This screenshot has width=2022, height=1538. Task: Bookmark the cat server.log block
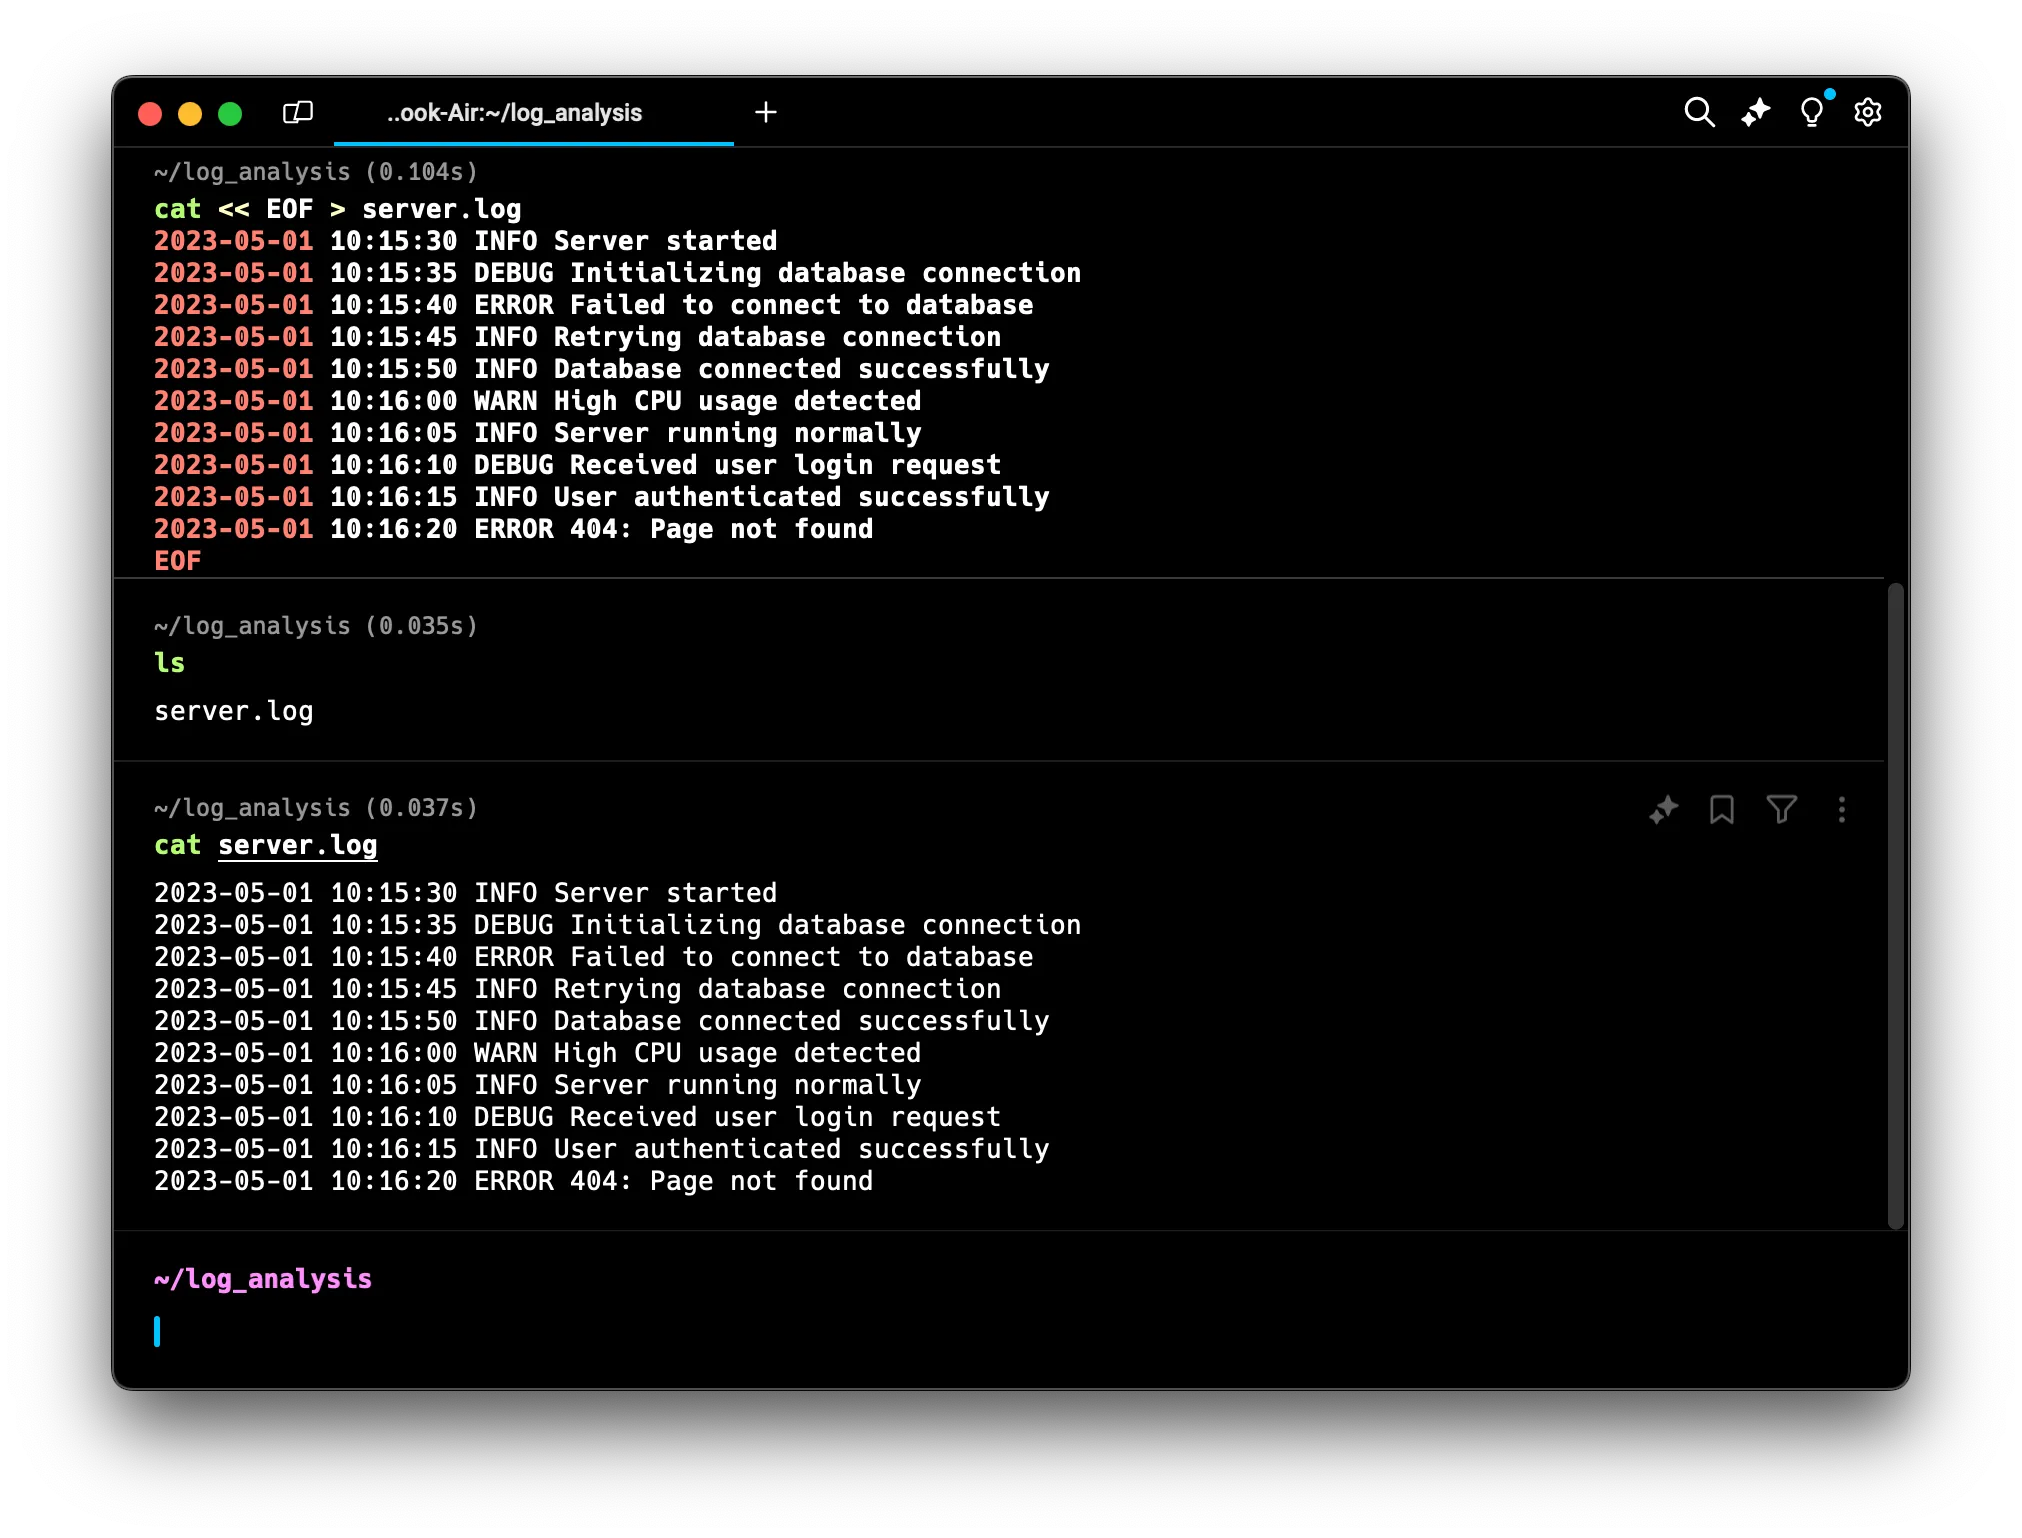pos(1721,809)
